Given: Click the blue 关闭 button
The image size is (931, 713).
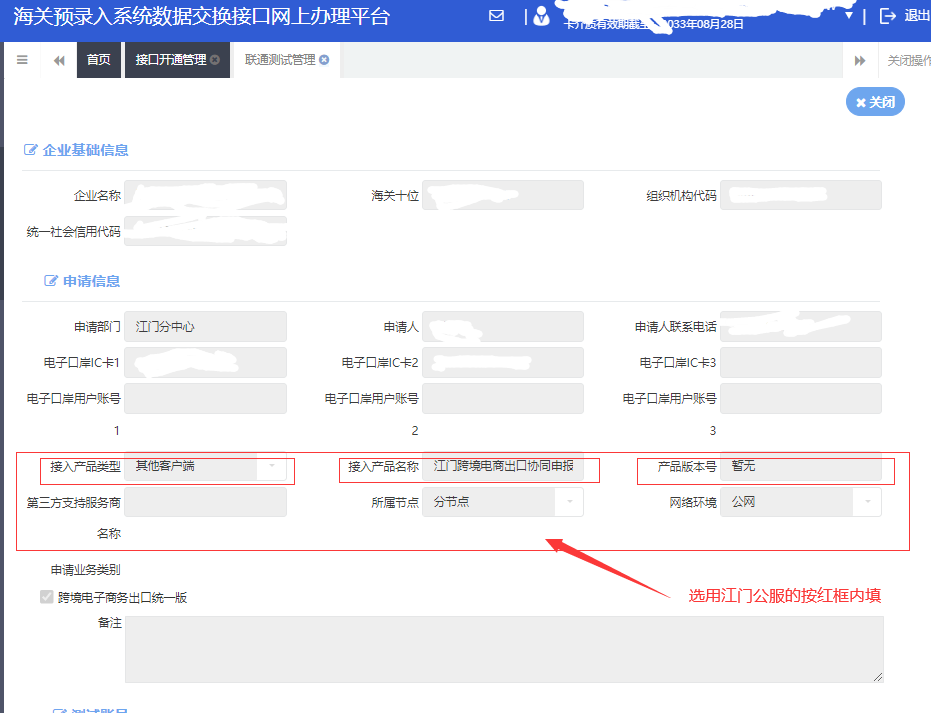Looking at the screenshot, I should 875,102.
